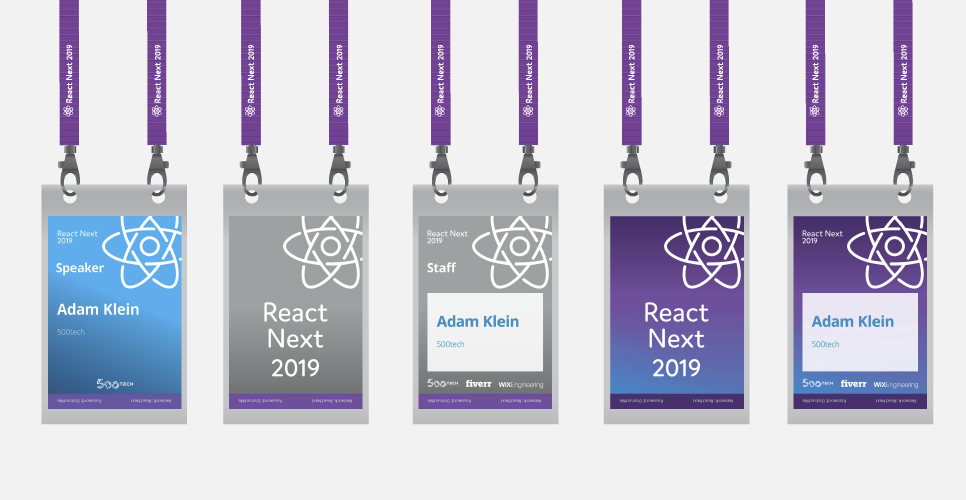Click the React atom logo on the blue Speaker badge
Viewport: 966px width, 500px height.
click(142, 252)
